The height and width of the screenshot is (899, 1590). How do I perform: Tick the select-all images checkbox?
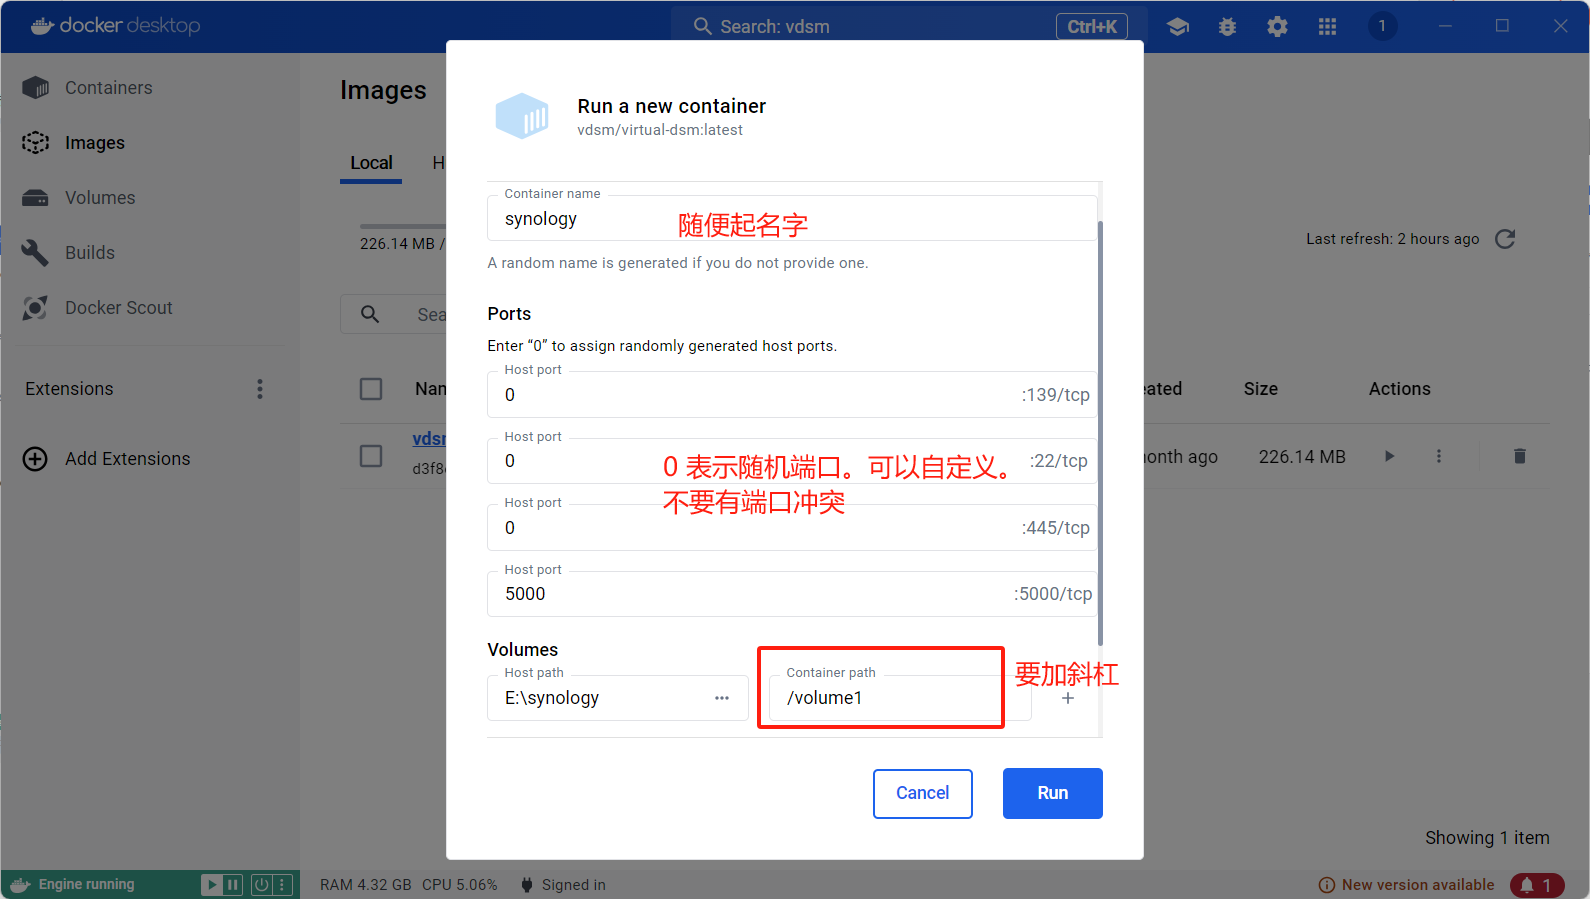coord(371,389)
